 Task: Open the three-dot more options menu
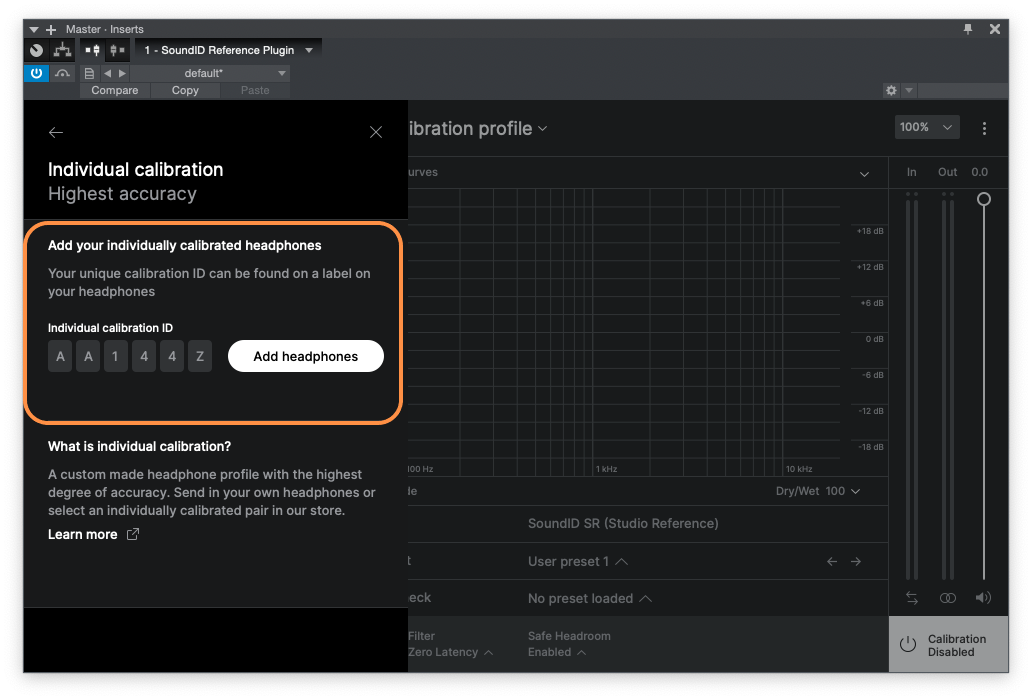pos(984,128)
